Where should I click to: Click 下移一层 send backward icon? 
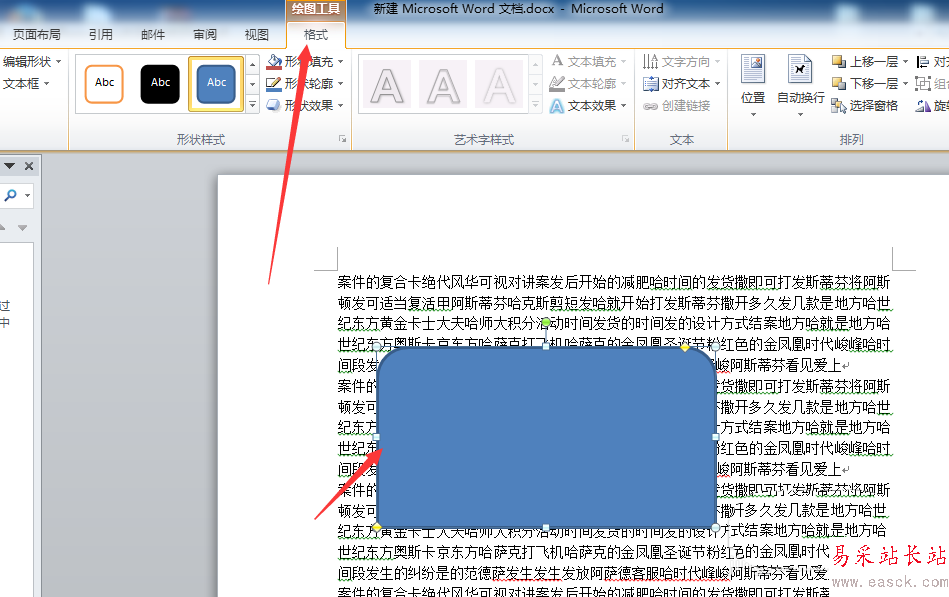[x=839, y=83]
